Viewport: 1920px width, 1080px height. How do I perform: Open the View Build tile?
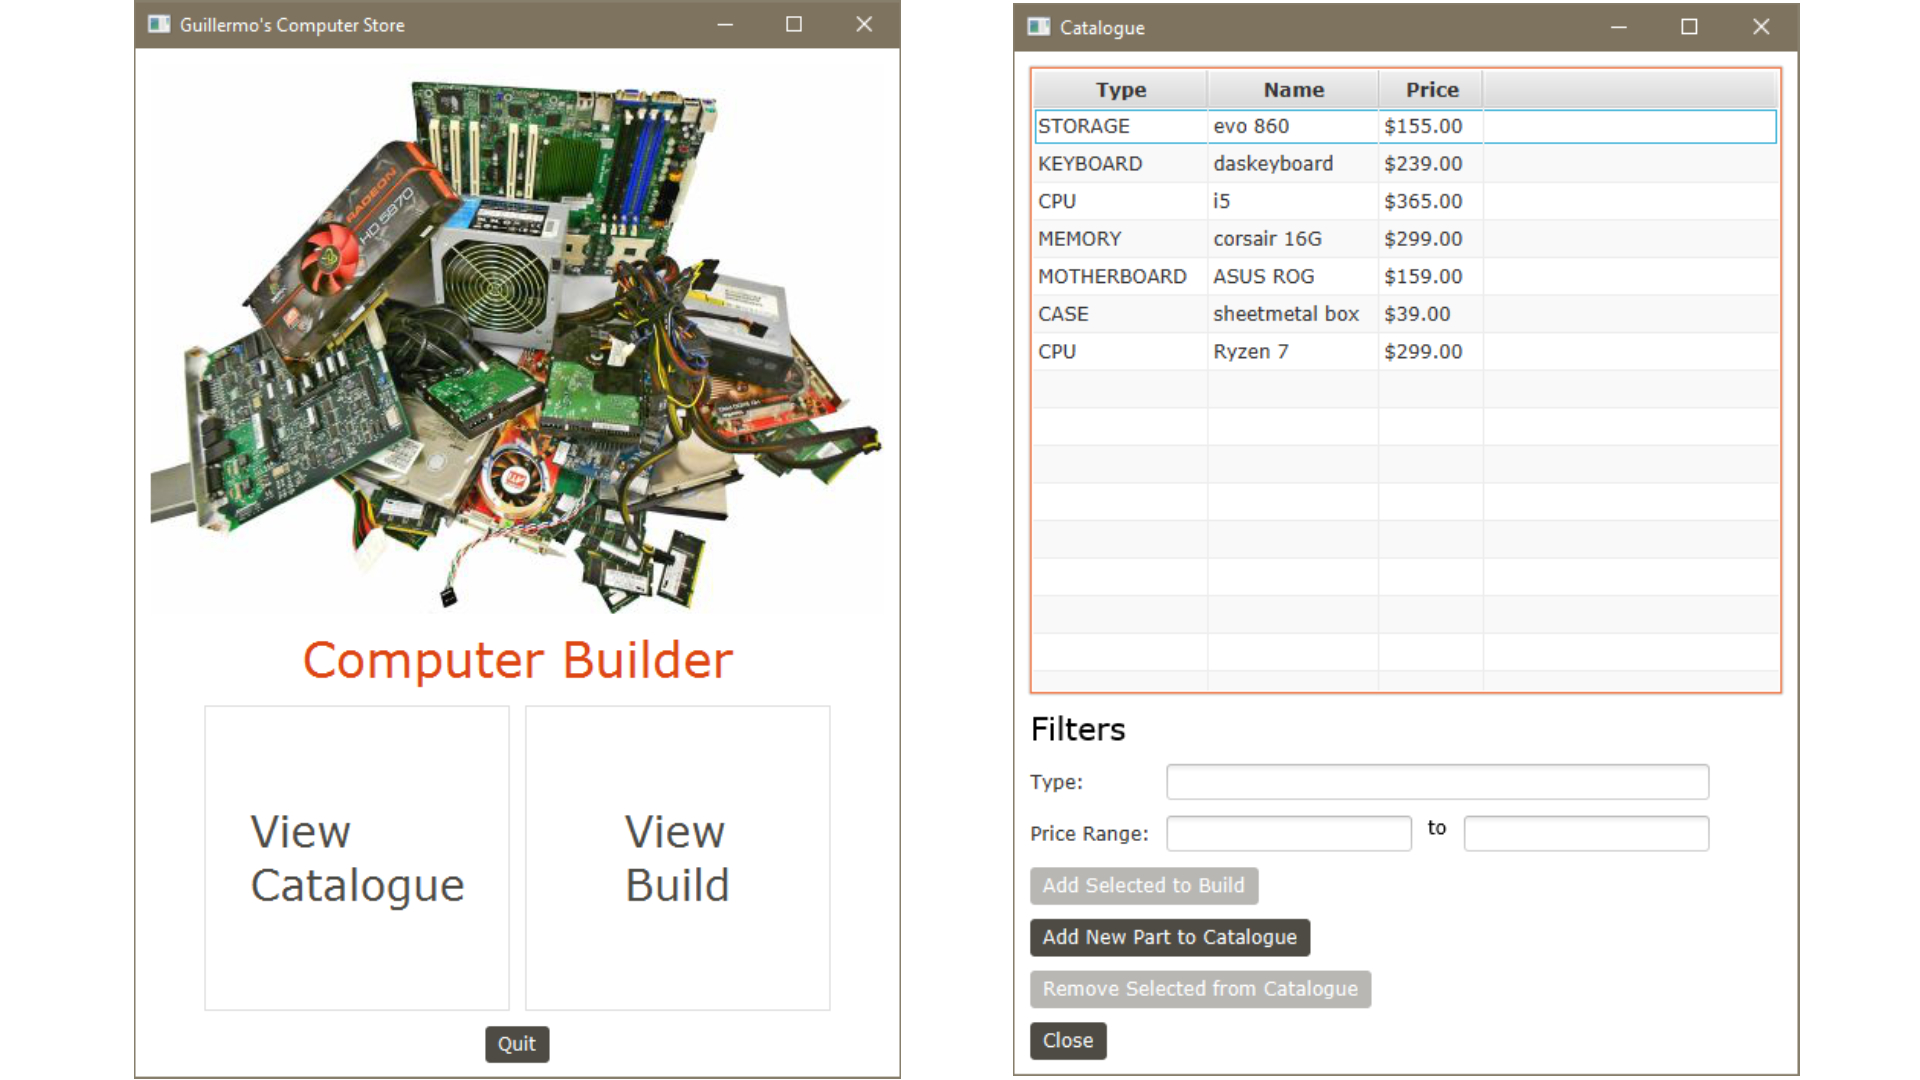point(678,858)
